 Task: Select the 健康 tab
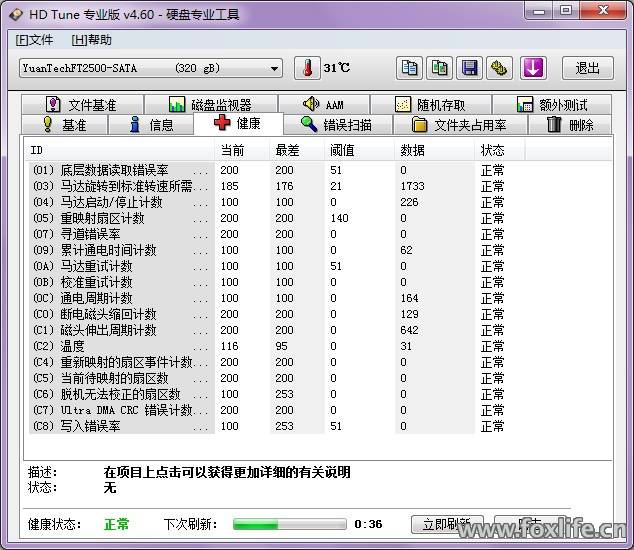click(x=238, y=123)
